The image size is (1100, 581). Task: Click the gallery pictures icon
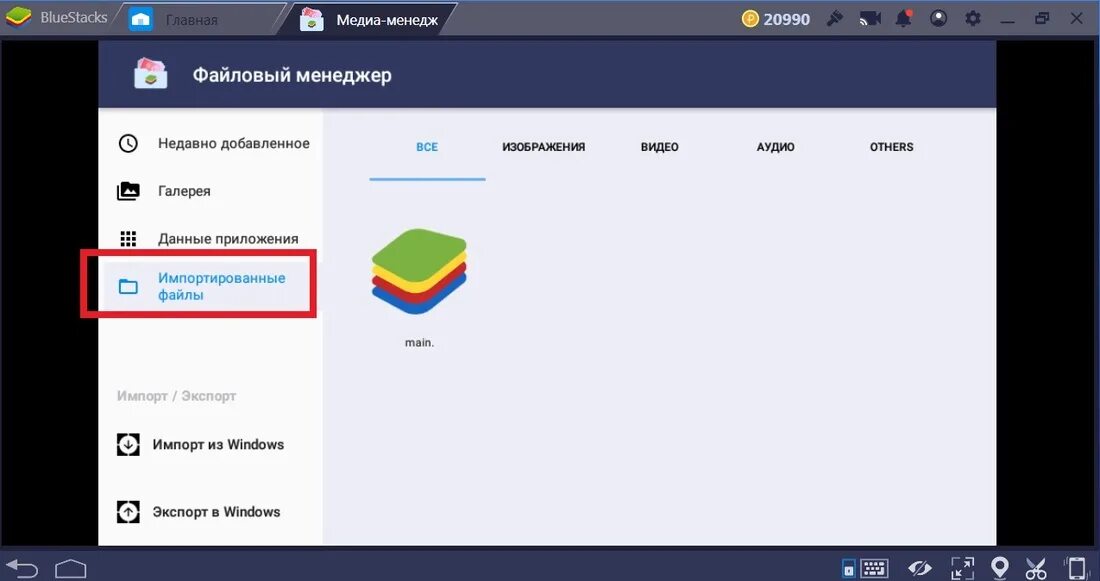[128, 191]
